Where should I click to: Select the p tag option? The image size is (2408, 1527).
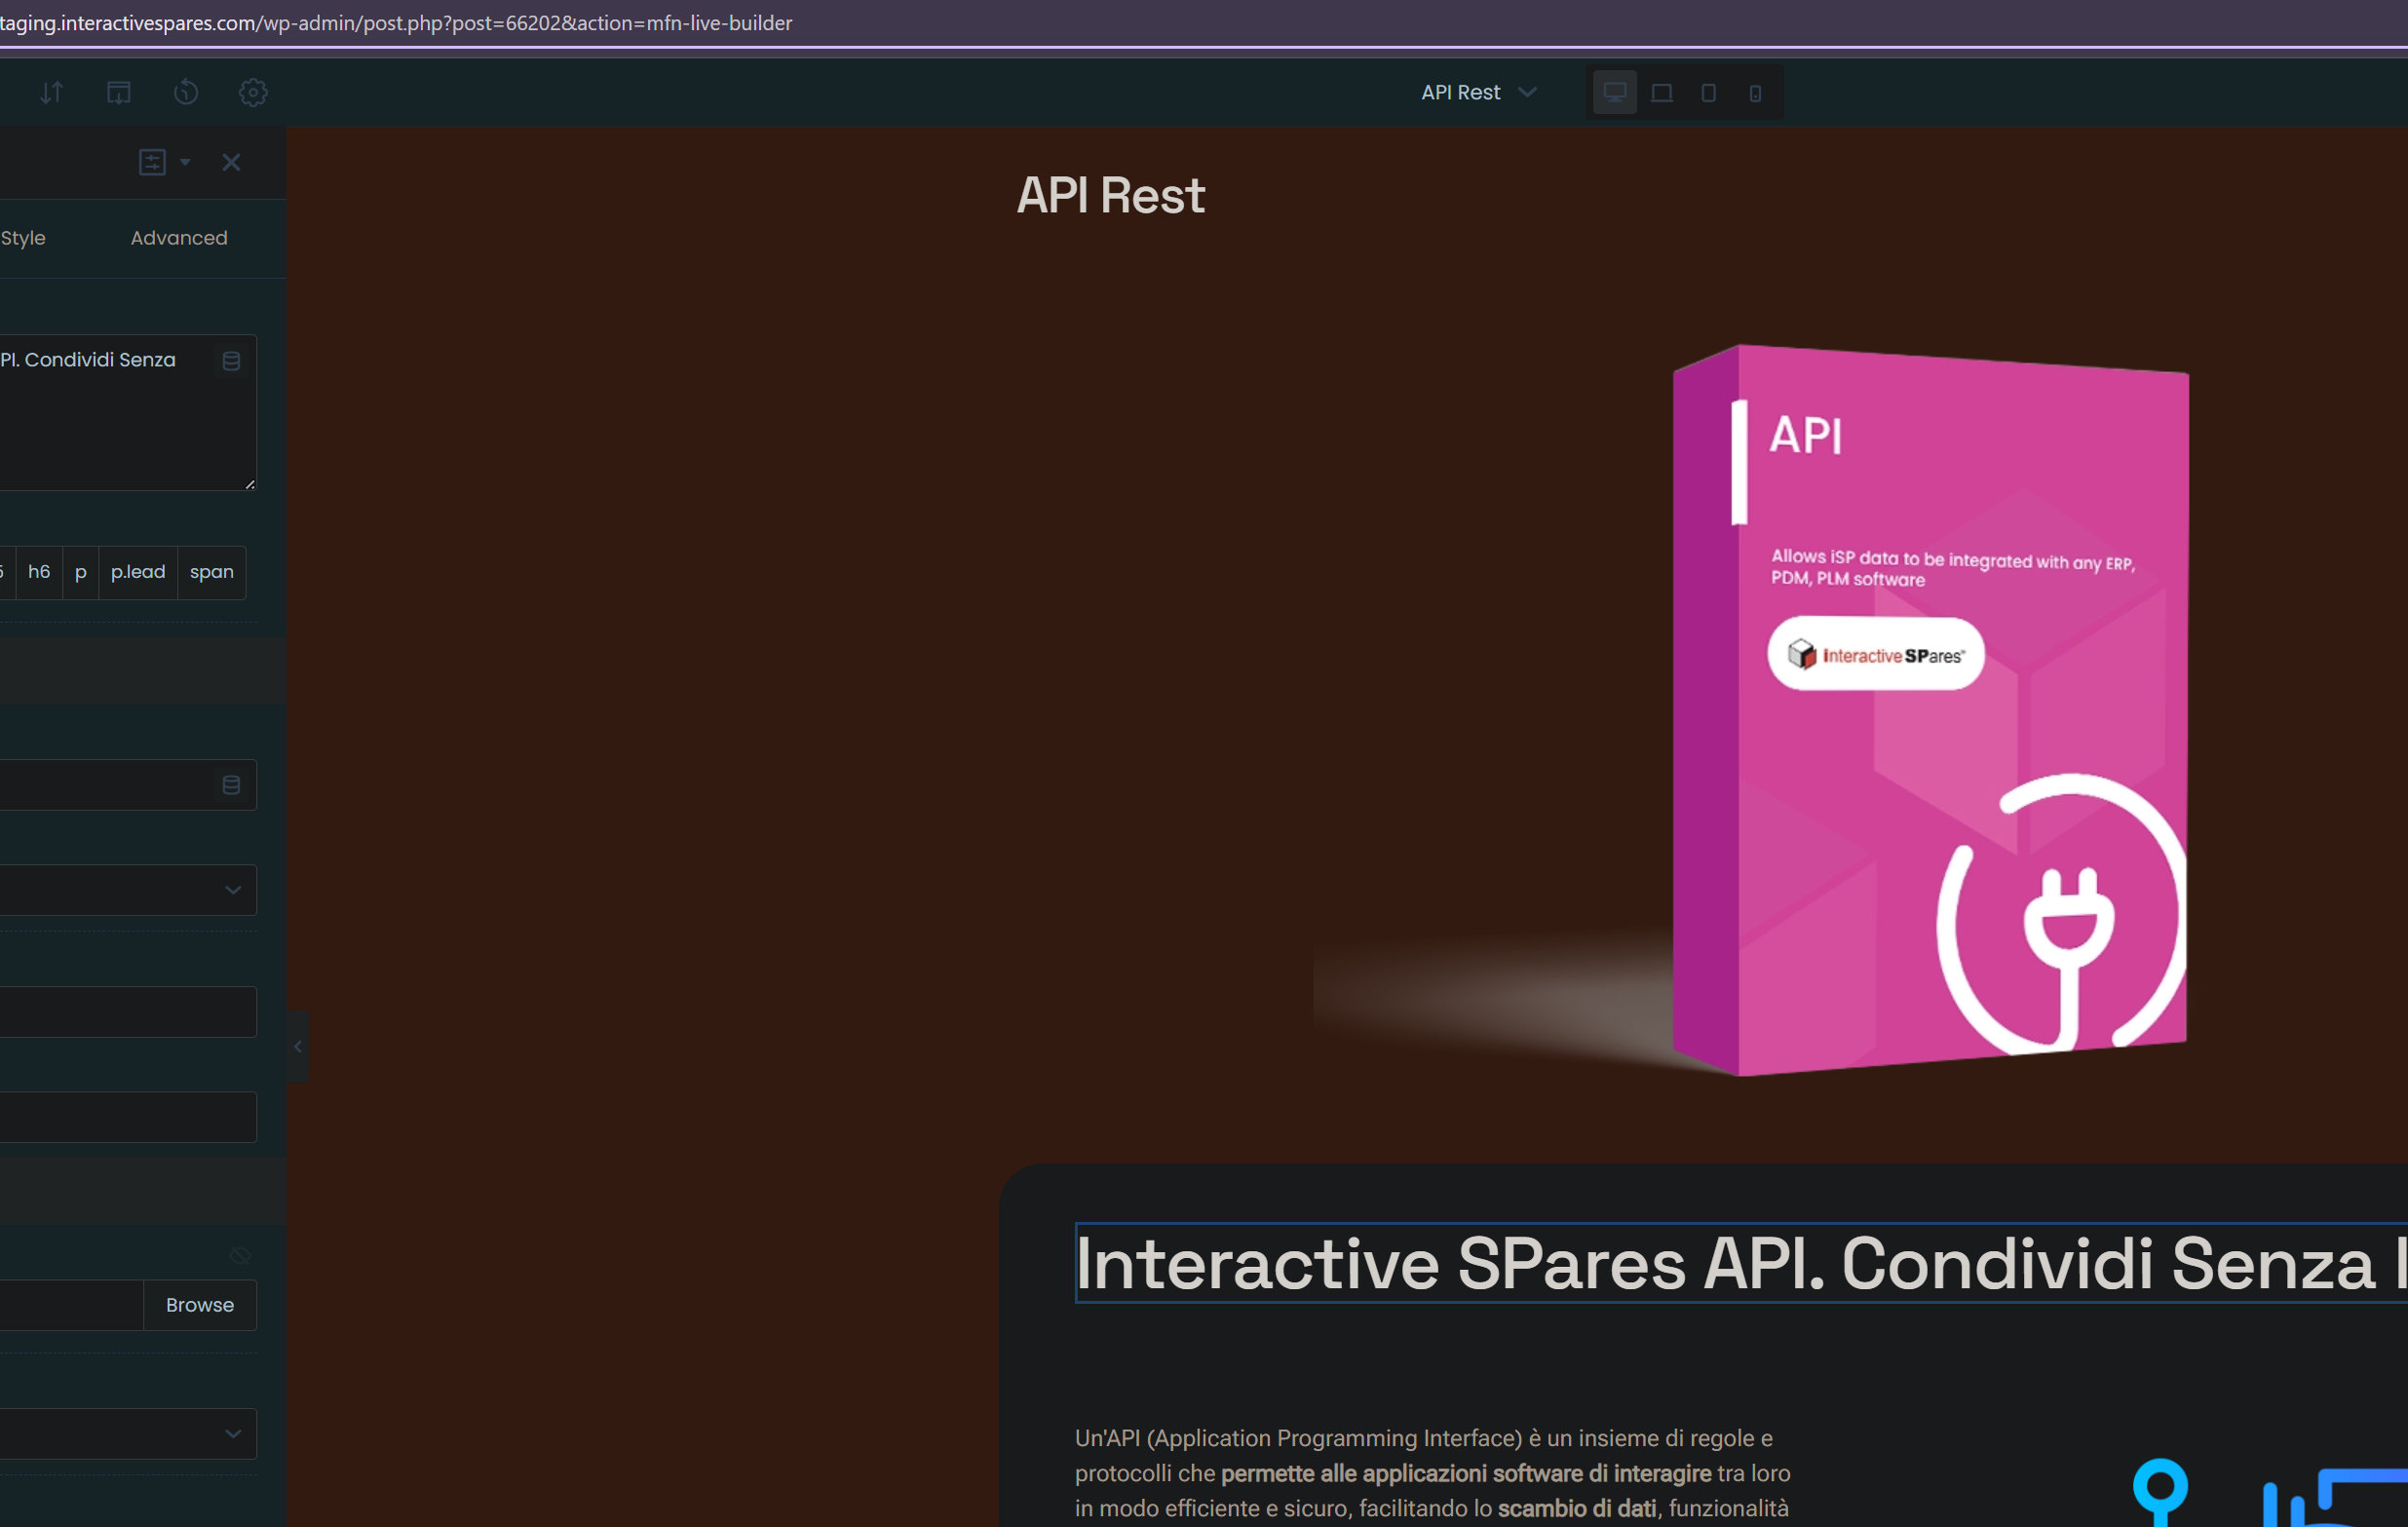(81, 572)
